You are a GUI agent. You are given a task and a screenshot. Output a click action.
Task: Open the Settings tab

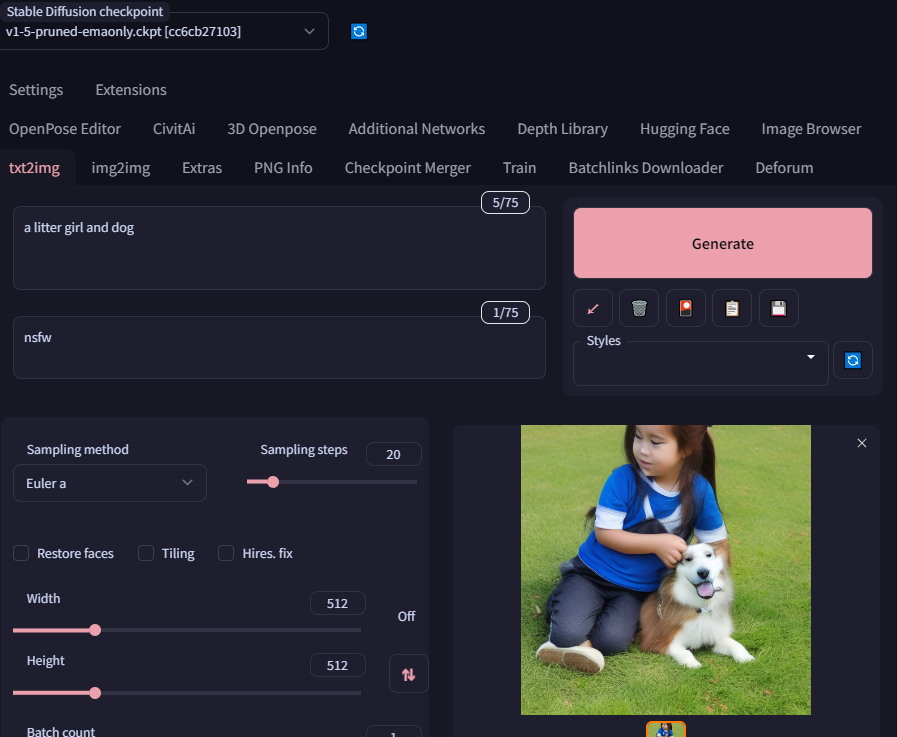click(x=36, y=90)
